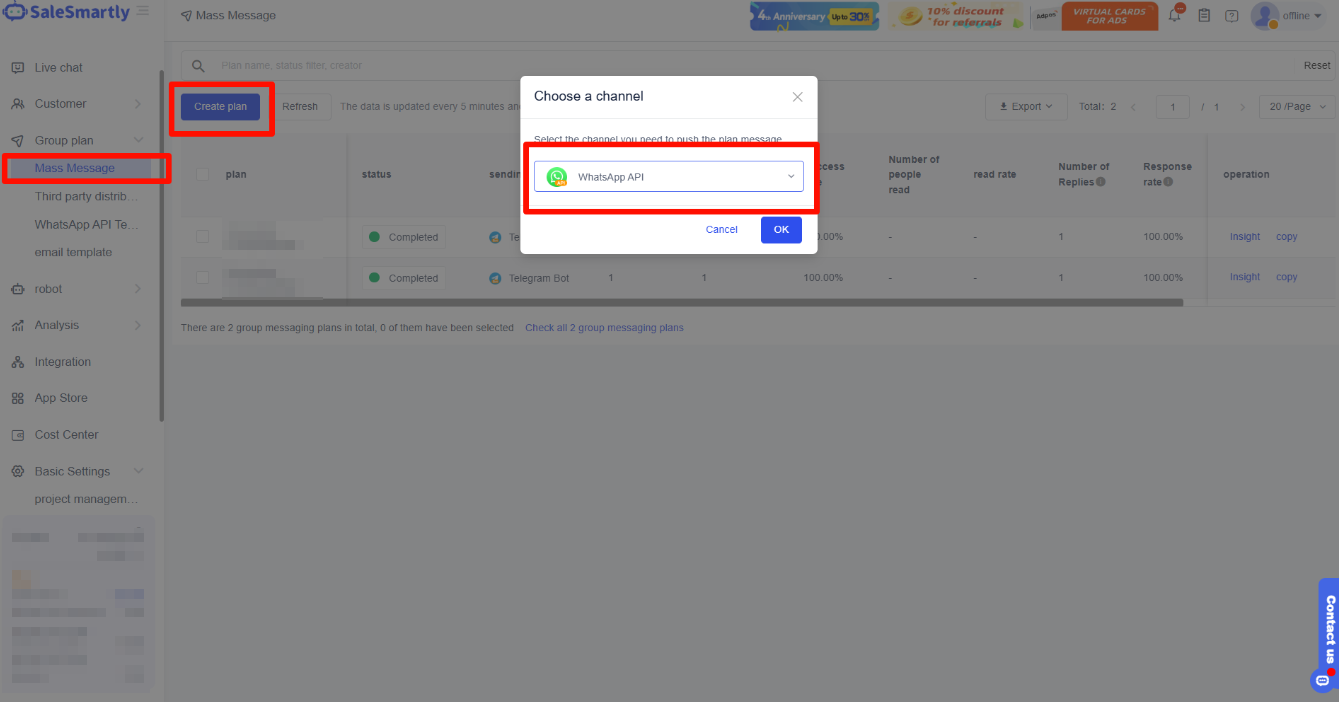The image size is (1339, 702).
Task: Click the info icon beside Number of Replies
Action: tap(1100, 182)
